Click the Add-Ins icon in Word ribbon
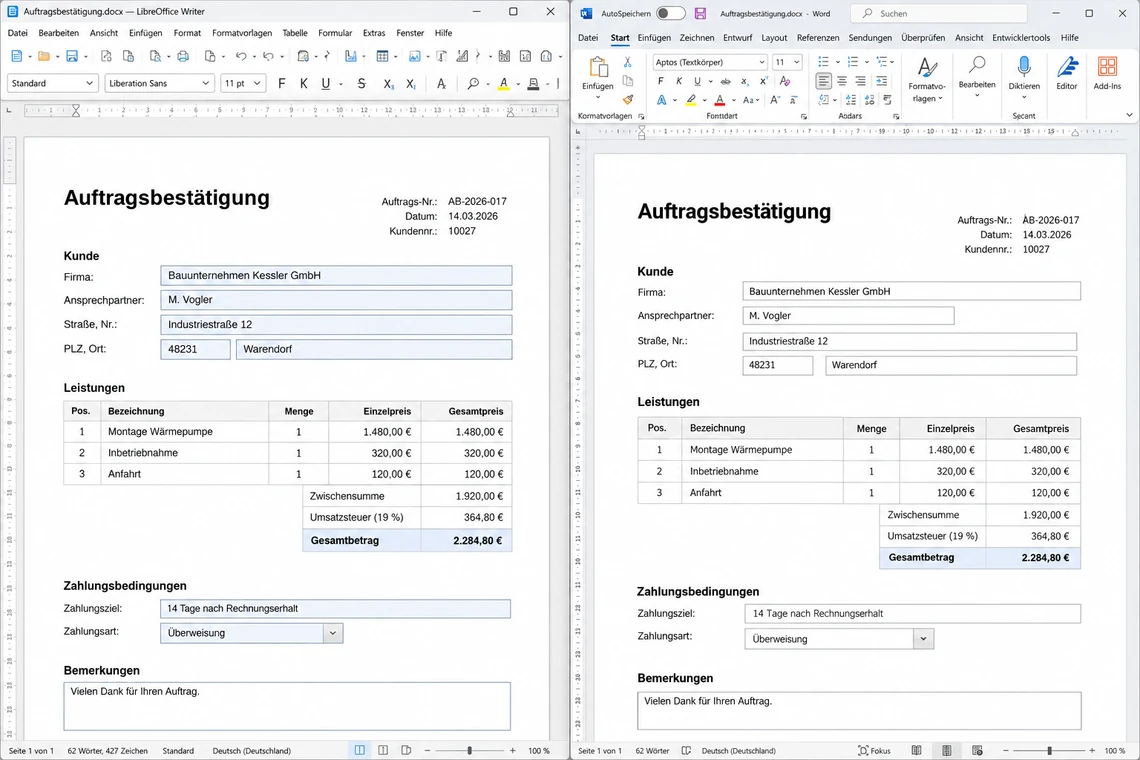 coord(1107,67)
